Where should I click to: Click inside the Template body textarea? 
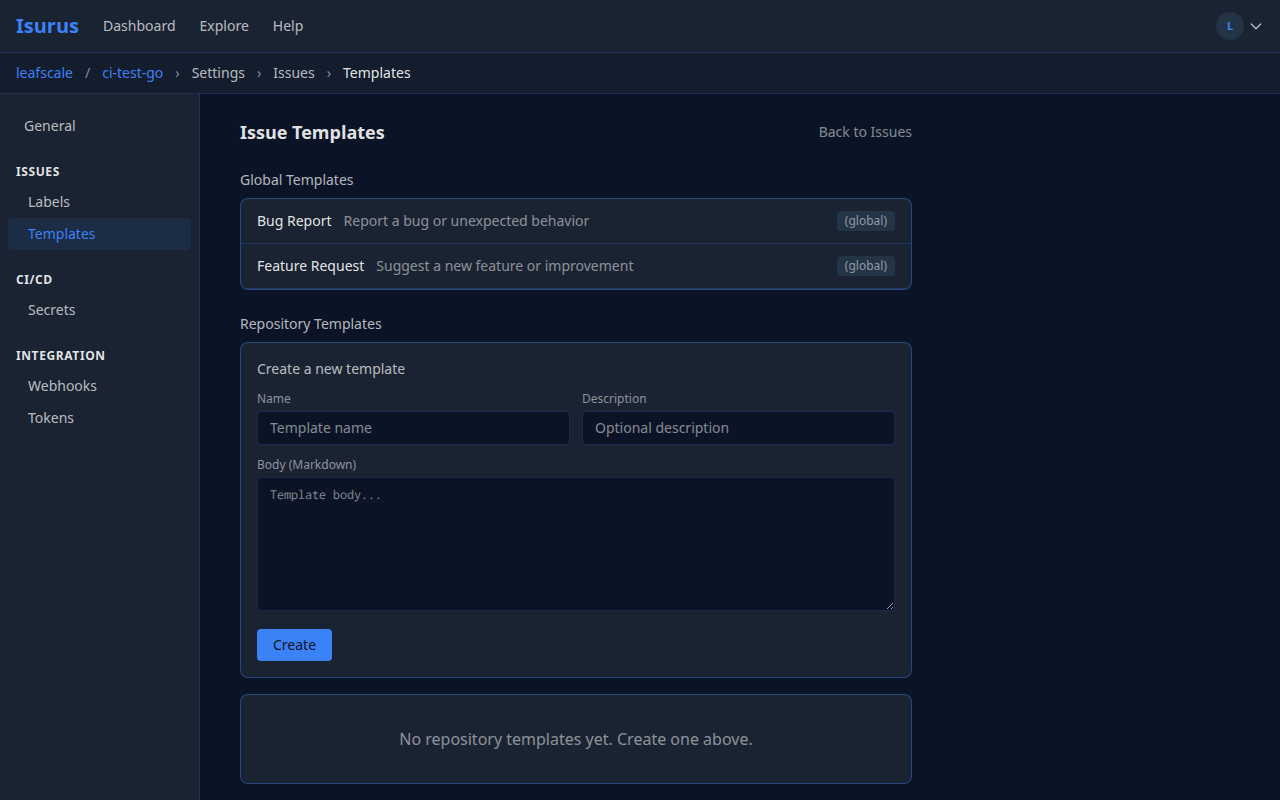pos(576,544)
